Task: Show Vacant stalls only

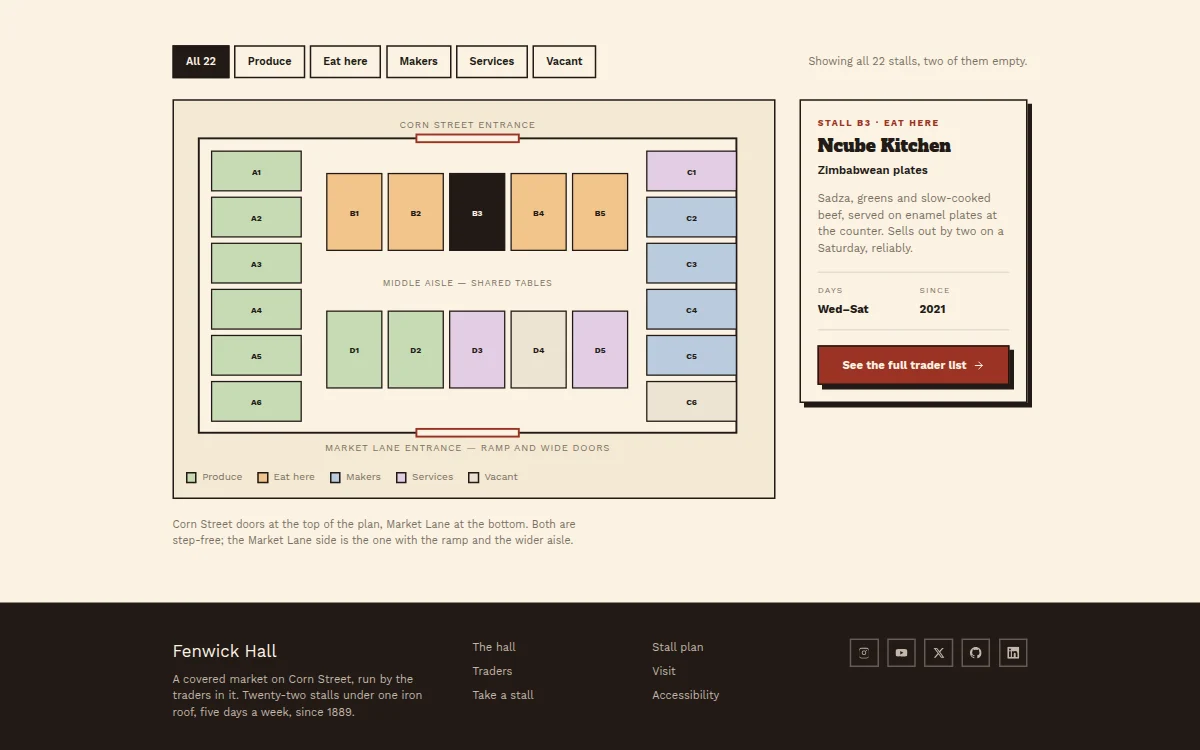Action: pyautogui.click(x=564, y=62)
